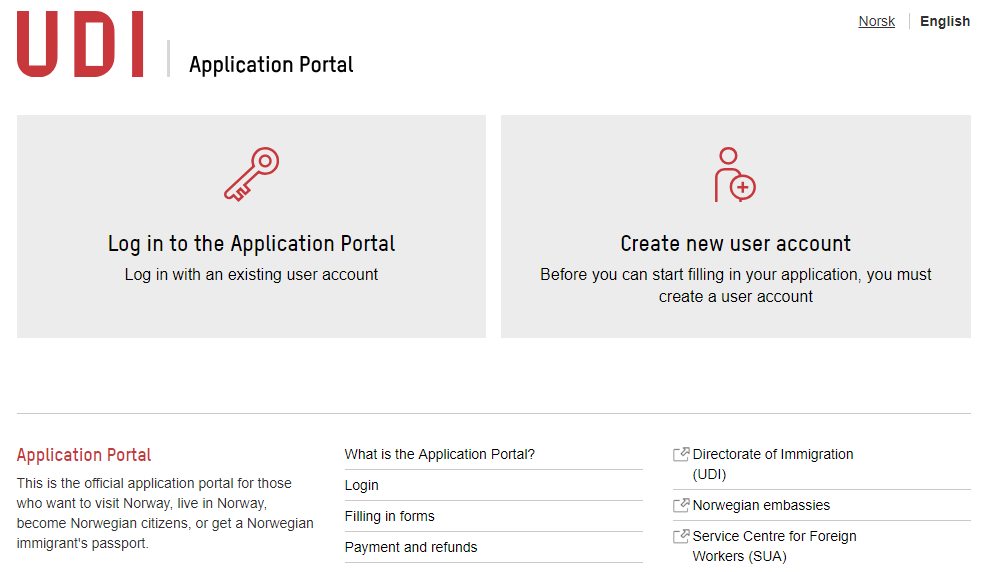Image resolution: width=983 pixels, height=572 pixels.
Task: Visit Directorate of Immigration (UDI) link
Action: point(772,464)
